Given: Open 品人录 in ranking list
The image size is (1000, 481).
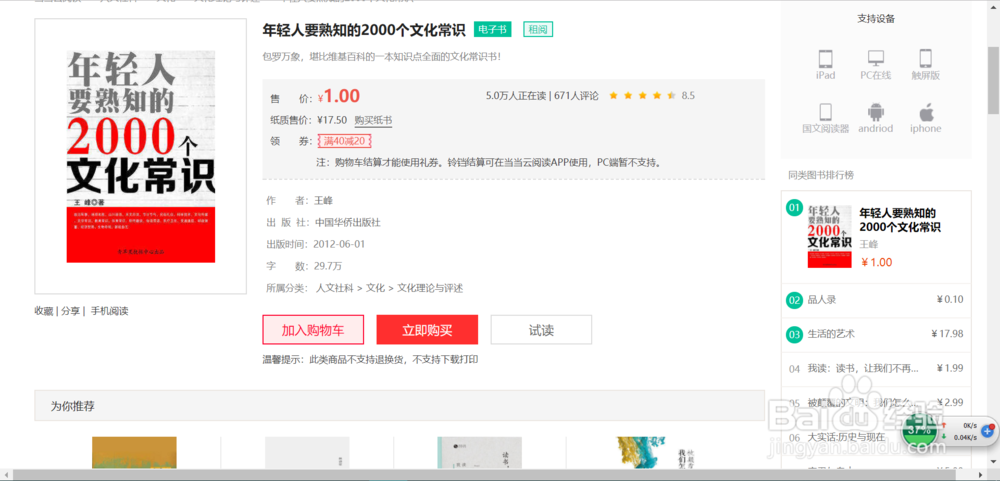Looking at the screenshot, I should coord(821,300).
